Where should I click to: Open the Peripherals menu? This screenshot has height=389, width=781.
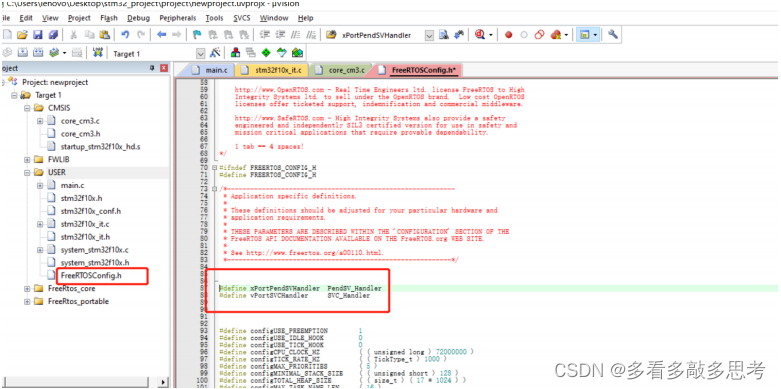[178, 18]
